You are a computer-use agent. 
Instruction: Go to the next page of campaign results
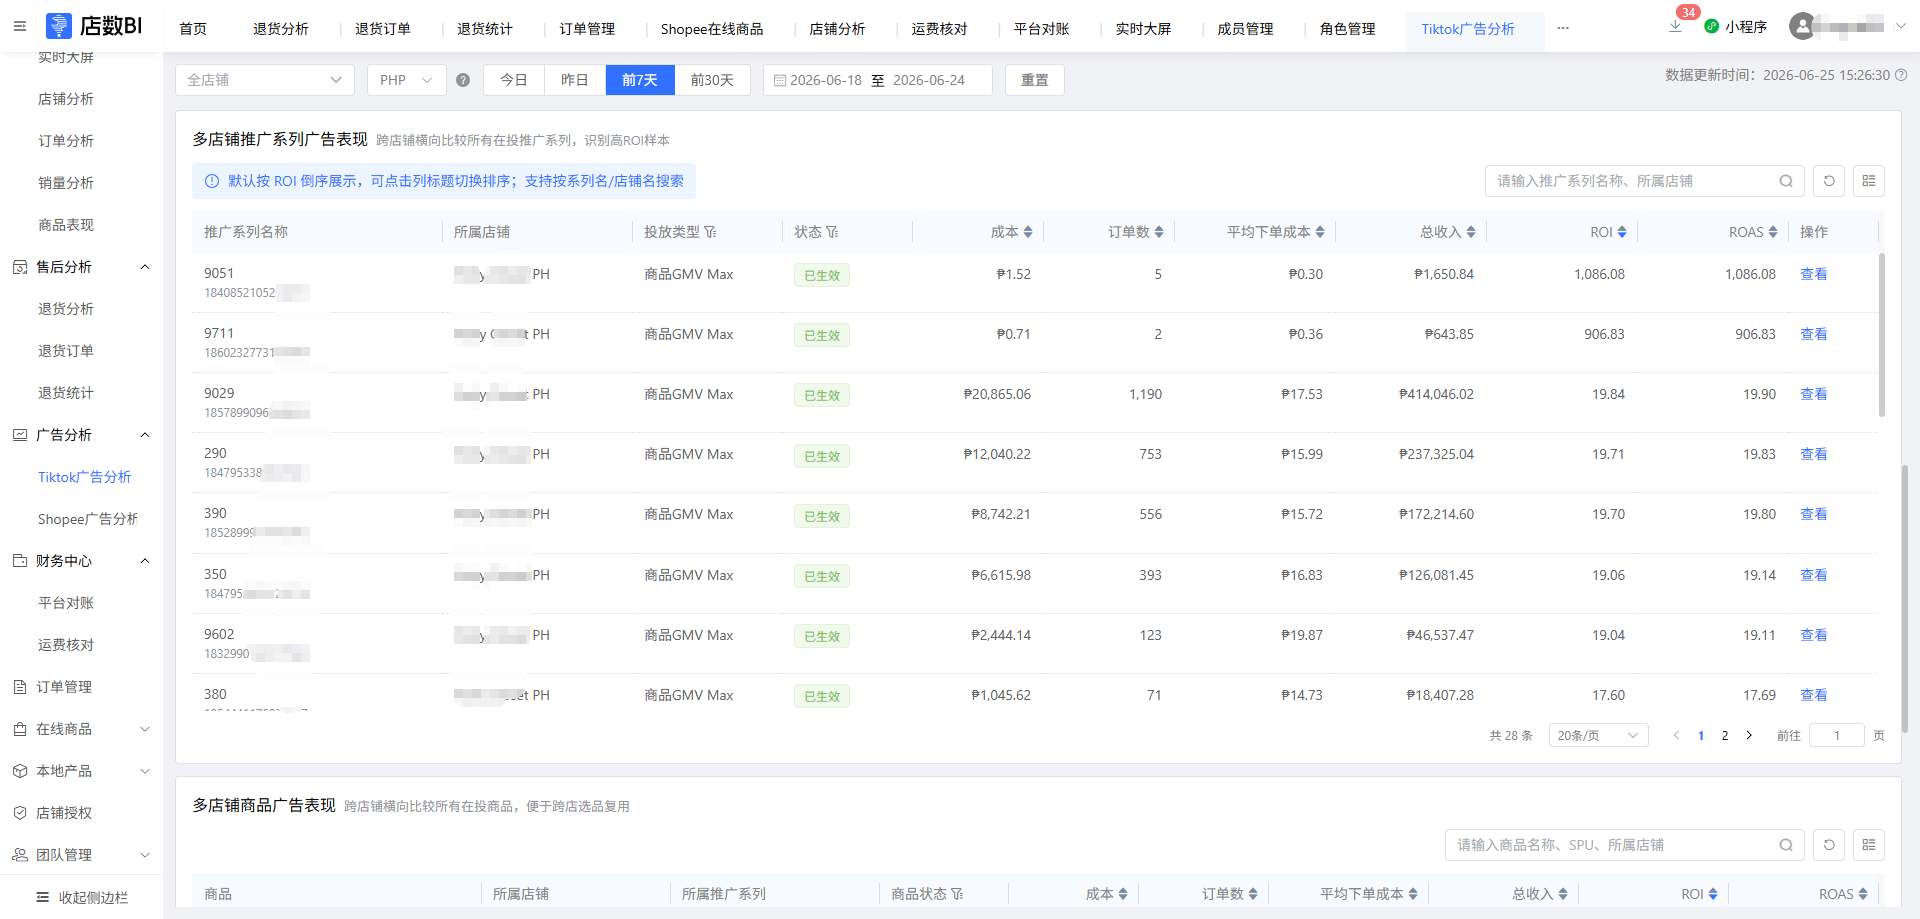1749,736
